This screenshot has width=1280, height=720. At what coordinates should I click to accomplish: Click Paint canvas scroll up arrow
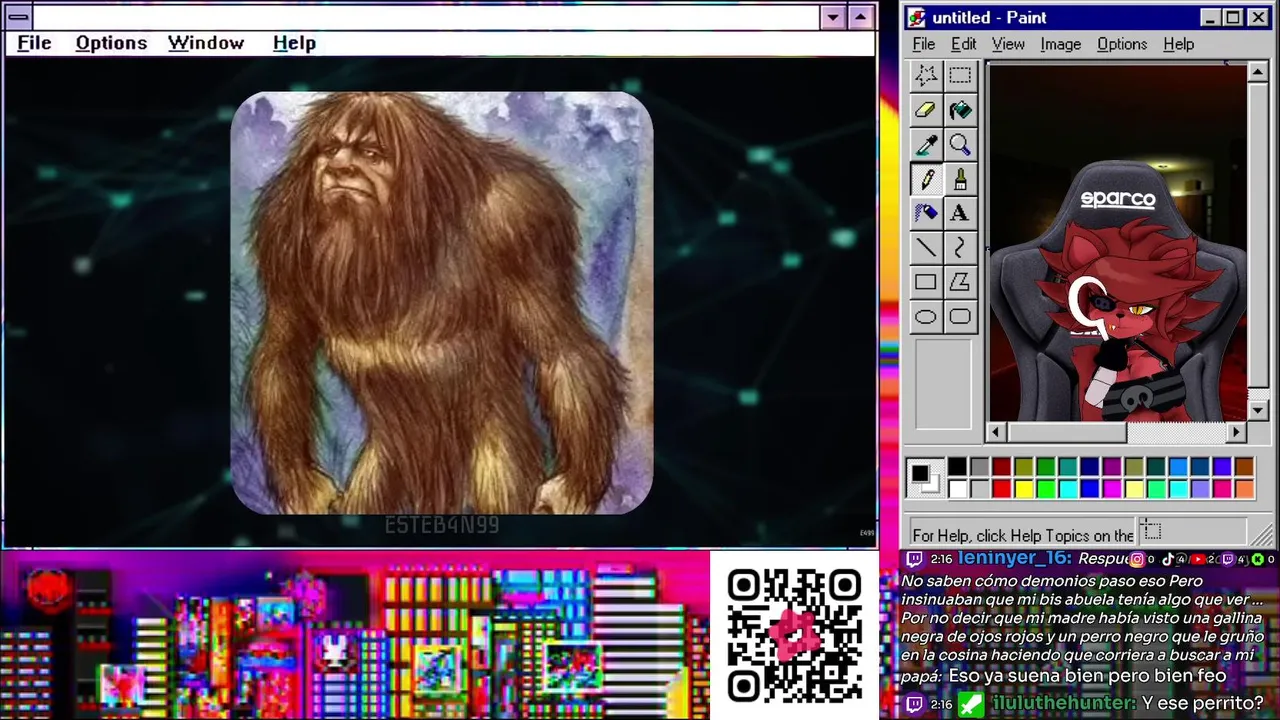point(1258,72)
